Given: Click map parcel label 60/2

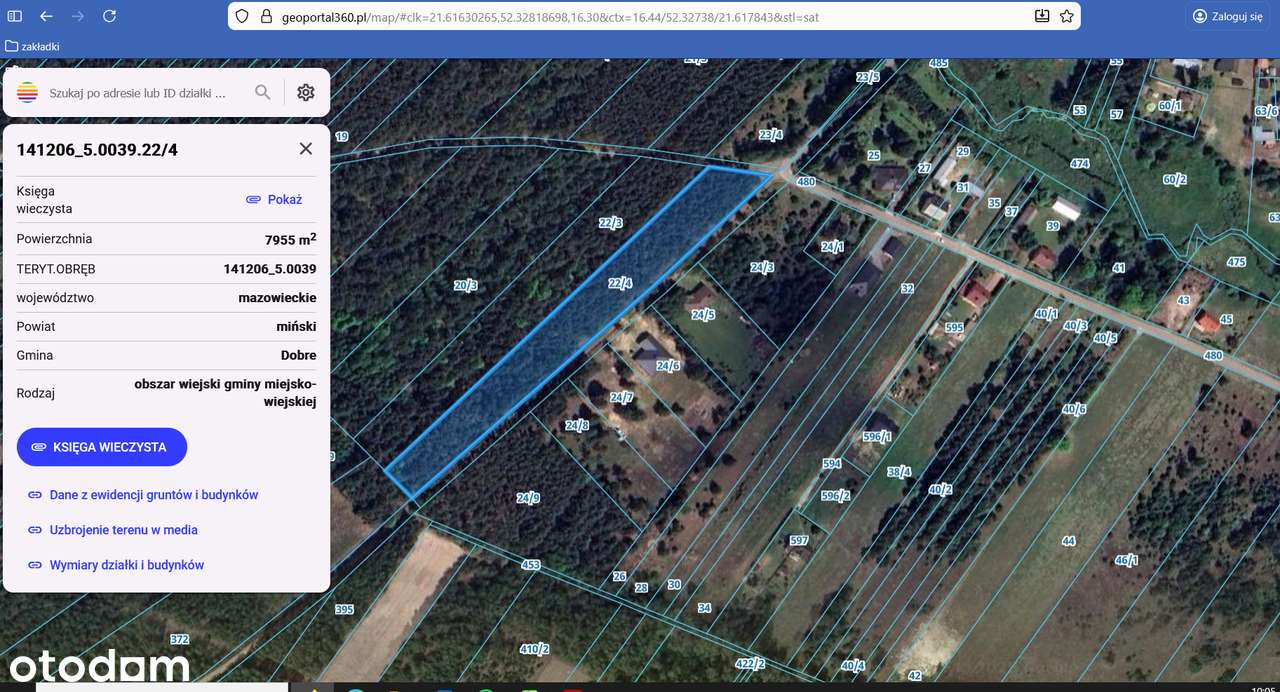Looking at the screenshot, I should coord(1174,180).
